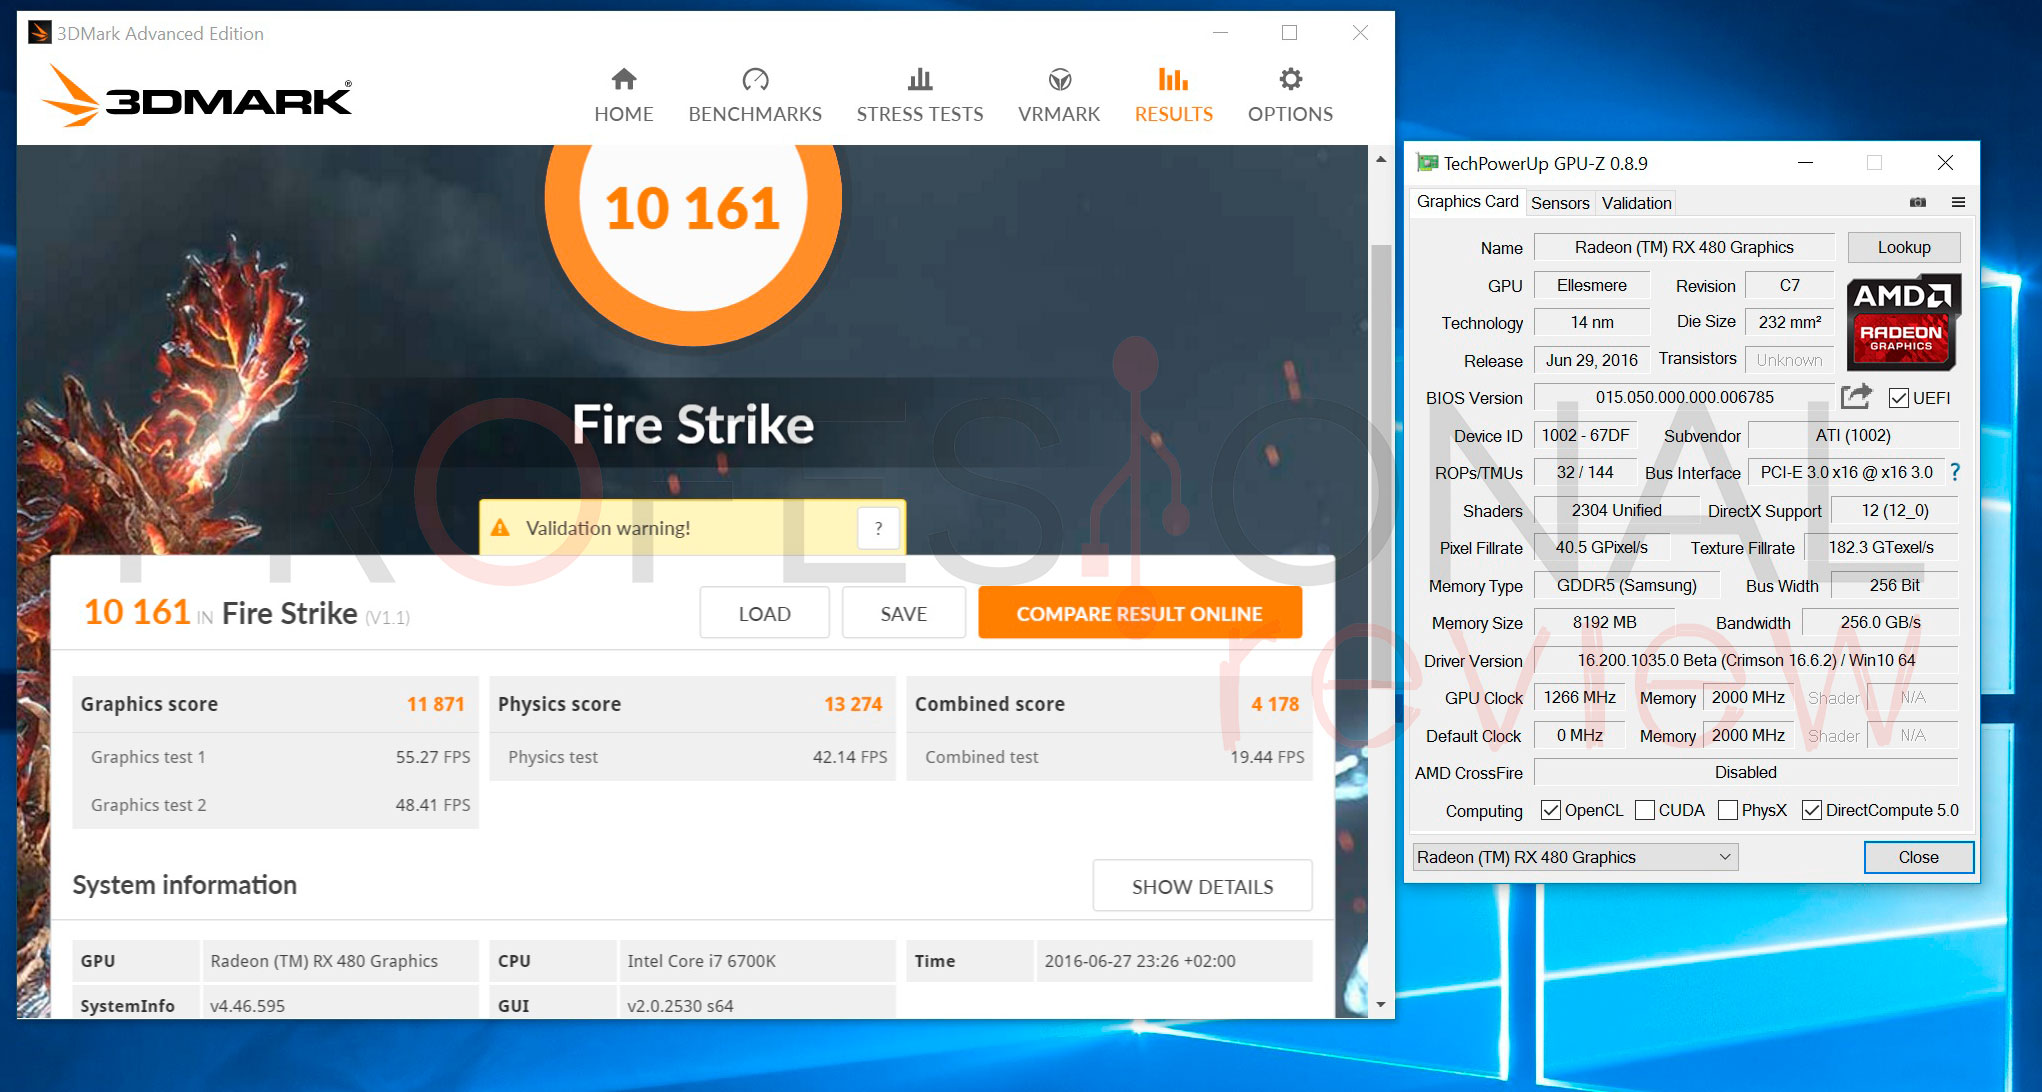The image size is (2042, 1092).
Task: Click the Physics test row
Action: 693,757
